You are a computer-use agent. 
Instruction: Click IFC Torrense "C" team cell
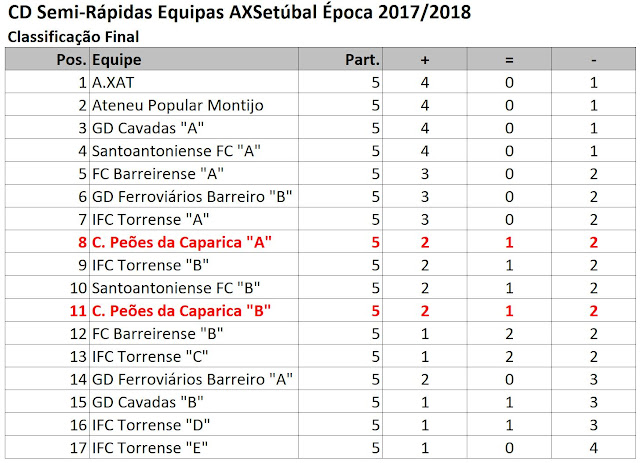tap(194, 357)
